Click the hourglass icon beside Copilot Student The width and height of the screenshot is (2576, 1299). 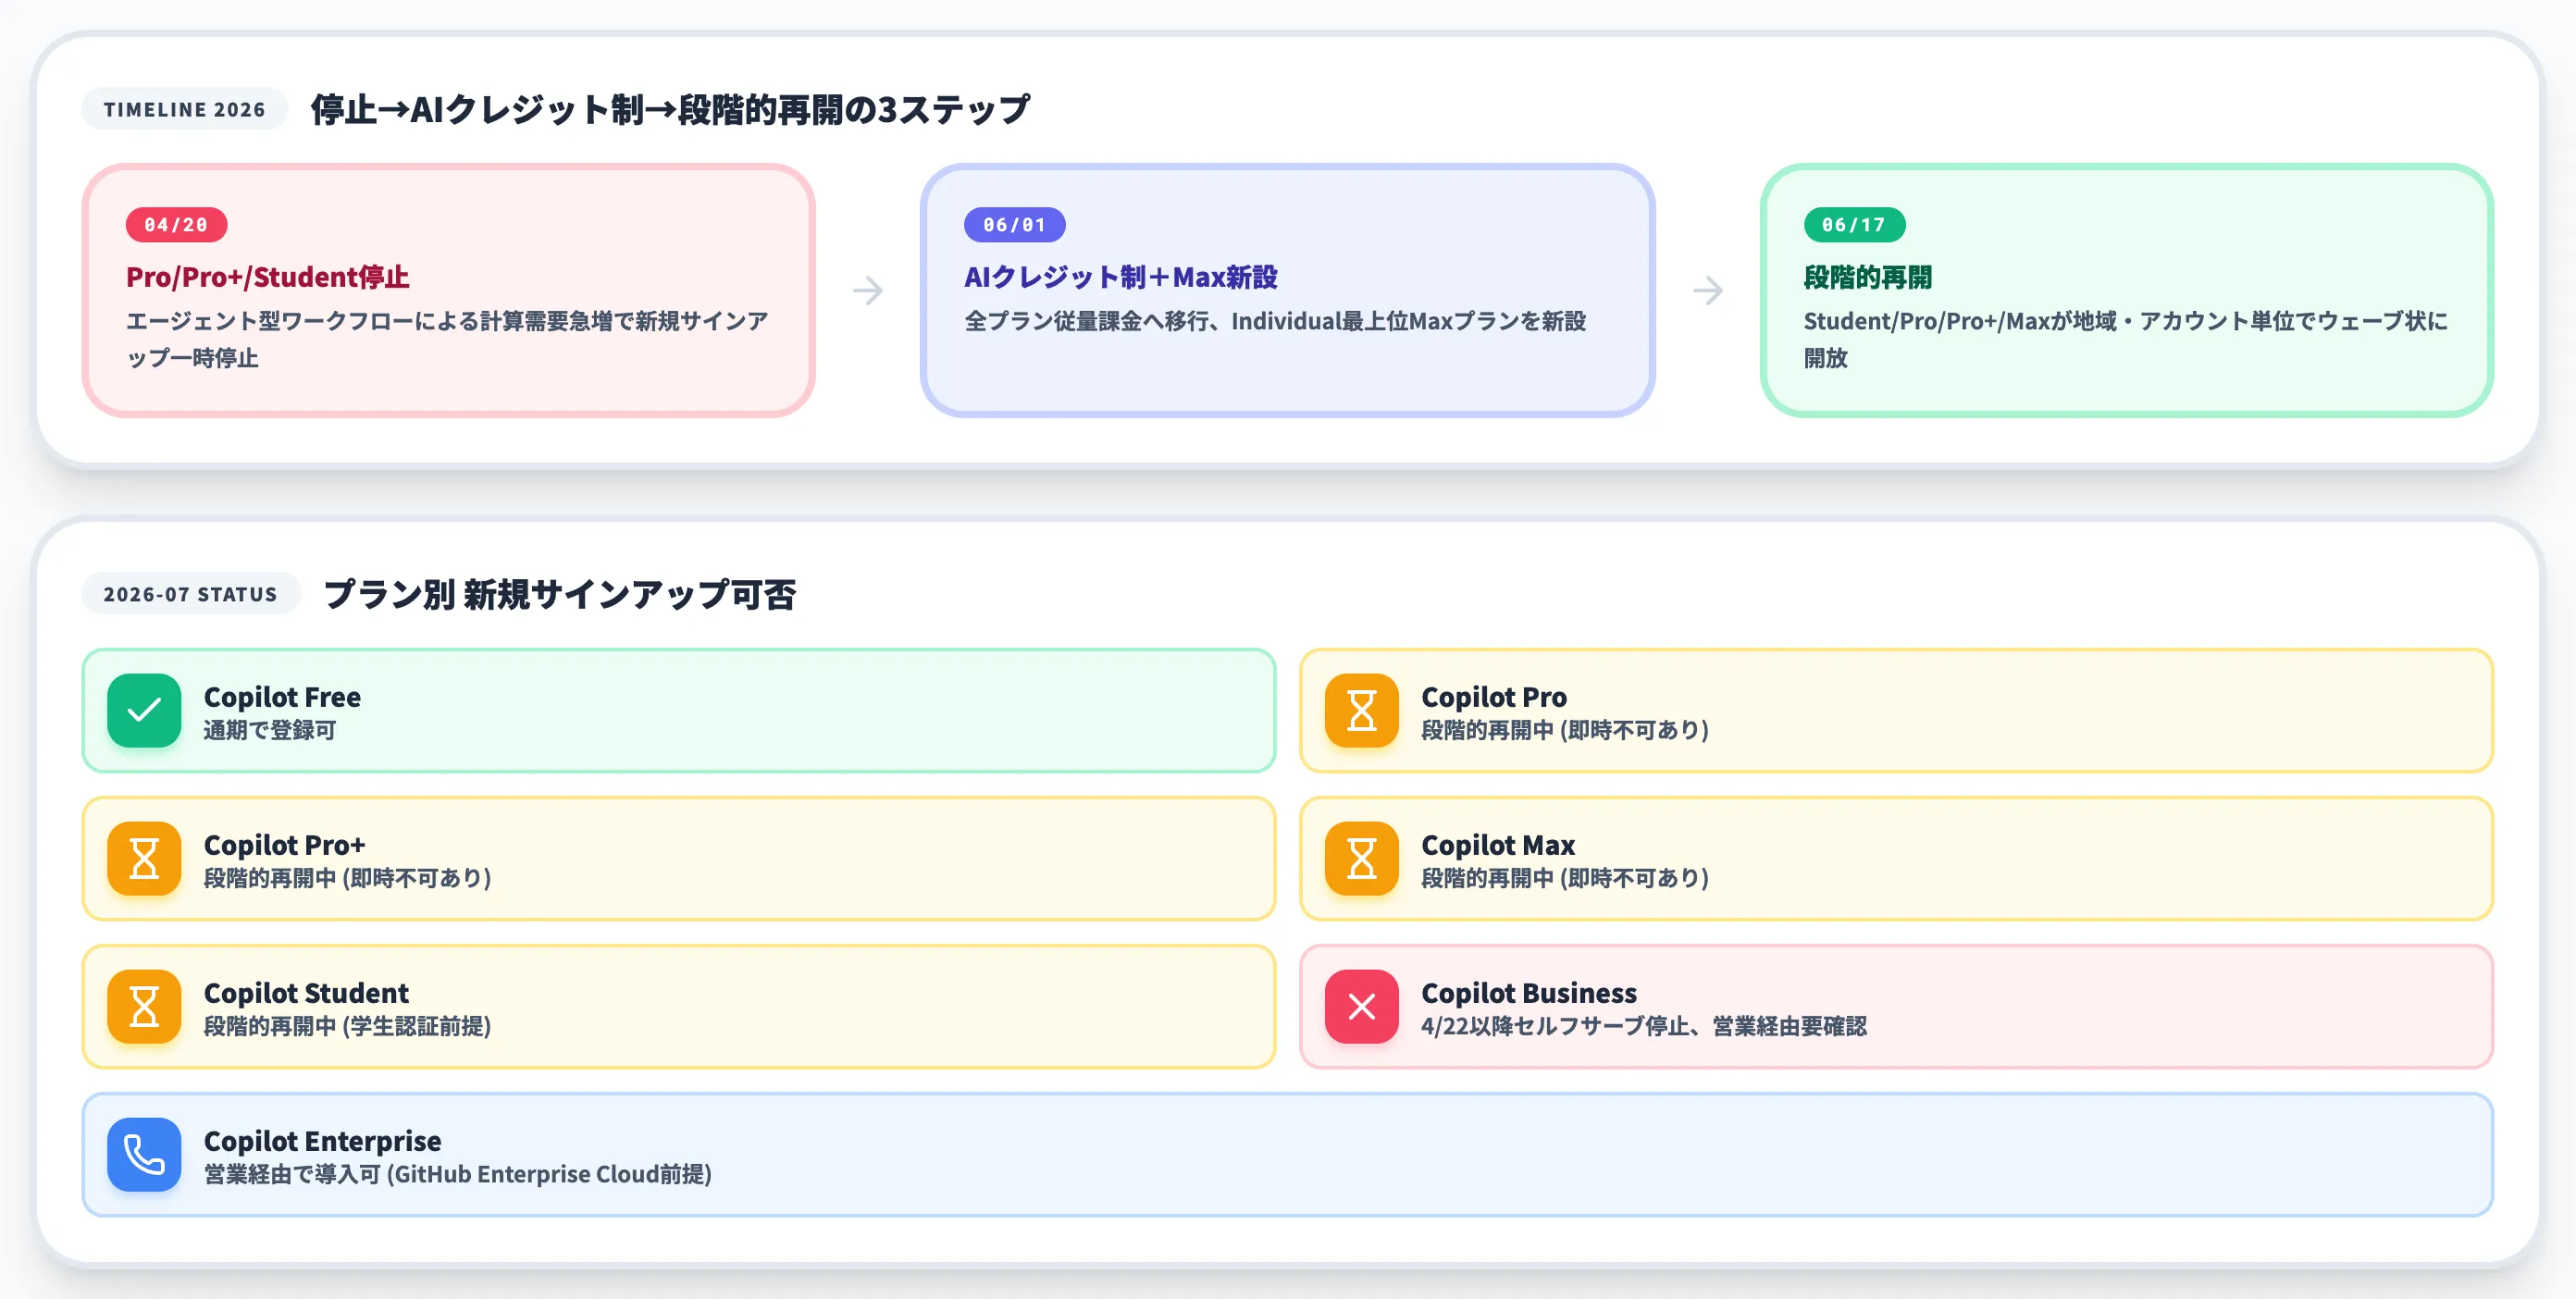tap(144, 1007)
